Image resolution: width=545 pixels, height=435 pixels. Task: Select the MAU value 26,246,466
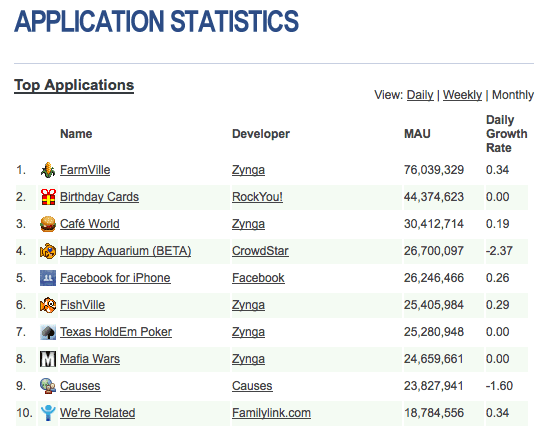pos(434,278)
